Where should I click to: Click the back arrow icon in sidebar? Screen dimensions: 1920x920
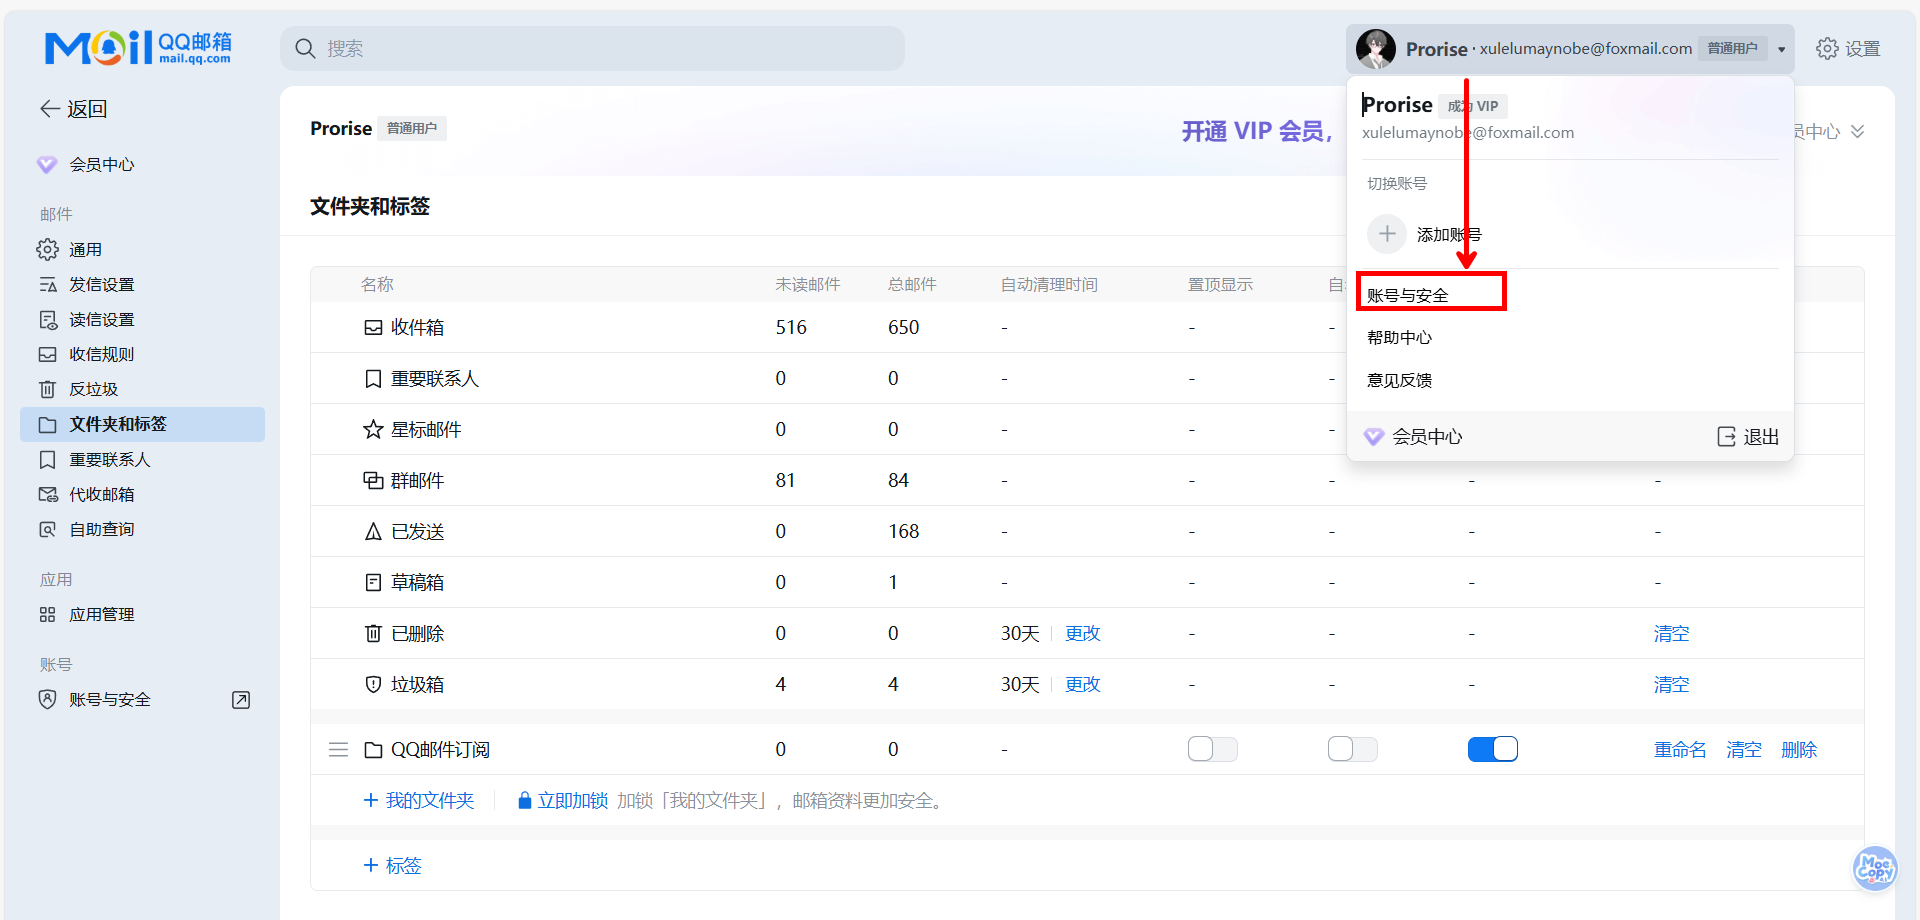(49, 109)
